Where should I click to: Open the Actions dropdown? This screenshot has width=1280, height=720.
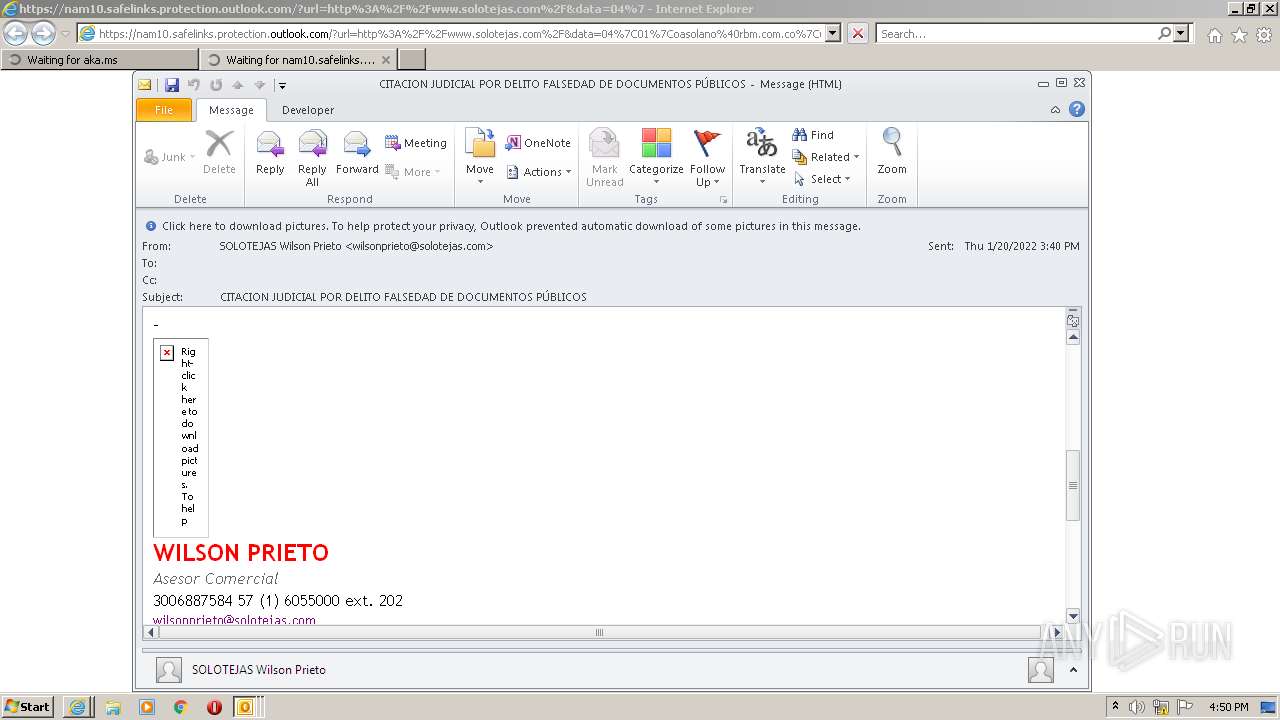pyautogui.click(x=538, y=172)
